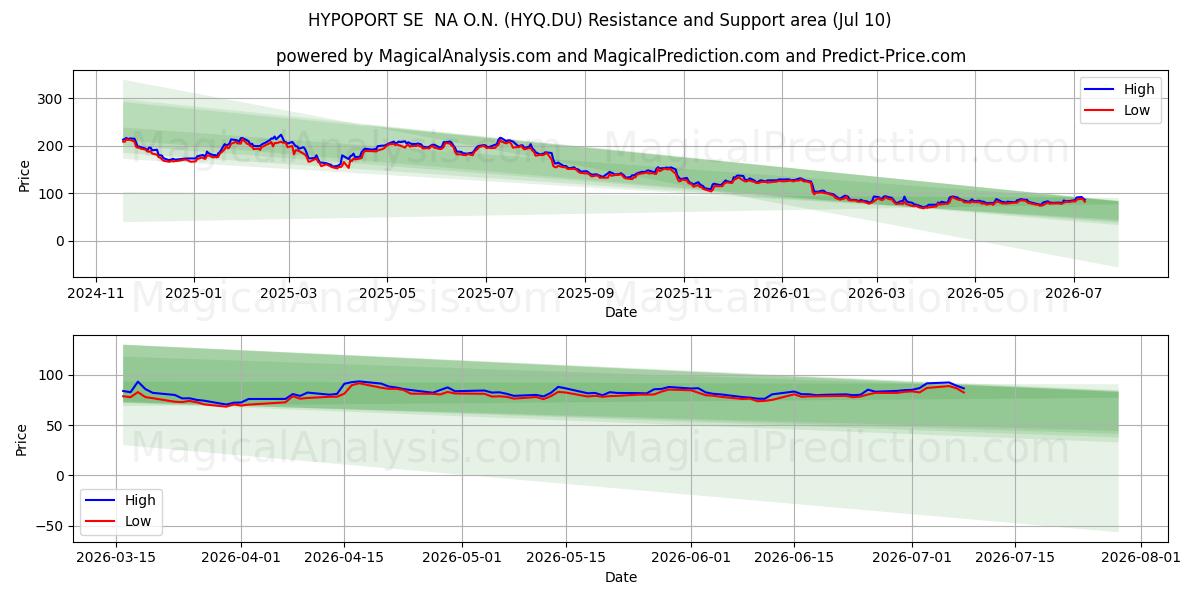Click the lower chart y-axis tick '-50'

49,527
